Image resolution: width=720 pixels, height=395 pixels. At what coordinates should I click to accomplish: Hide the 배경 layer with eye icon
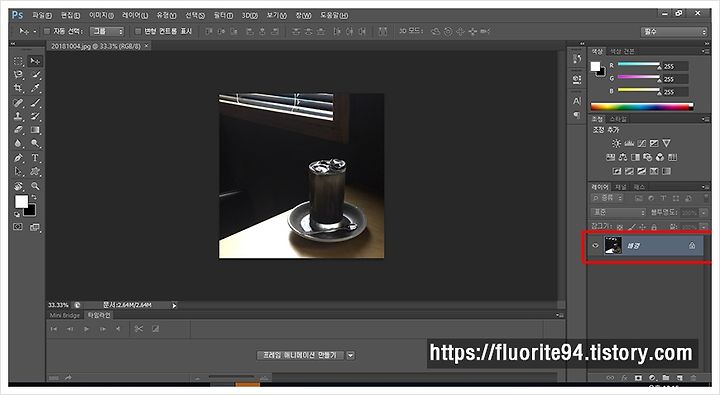click(x=596, y=246)
